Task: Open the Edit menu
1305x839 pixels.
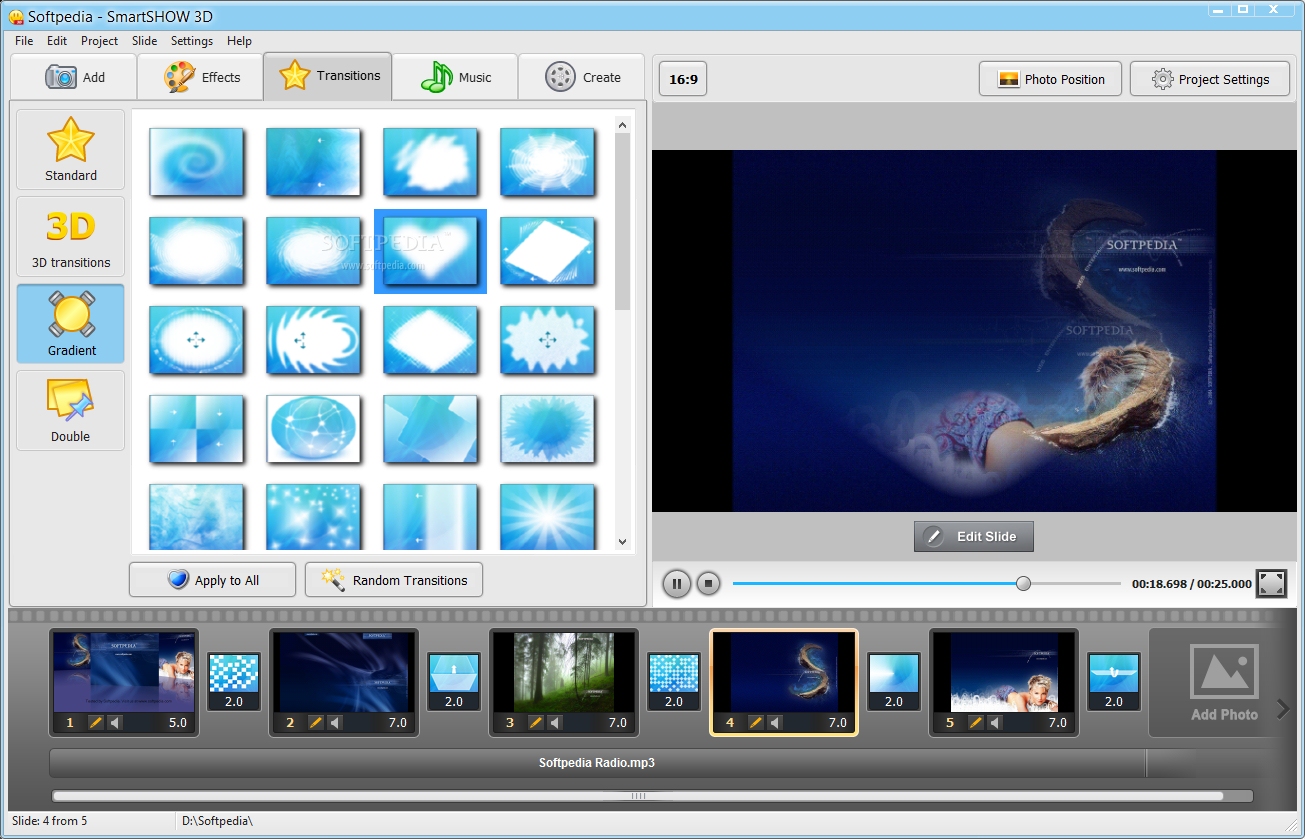Action: click(57, 41)
